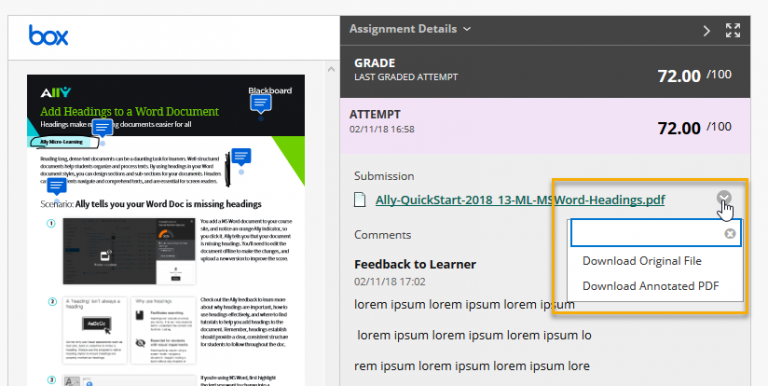The image size is (768, 386).
Task: Select the 72.00 attempt row
Action: click(545, 126)
